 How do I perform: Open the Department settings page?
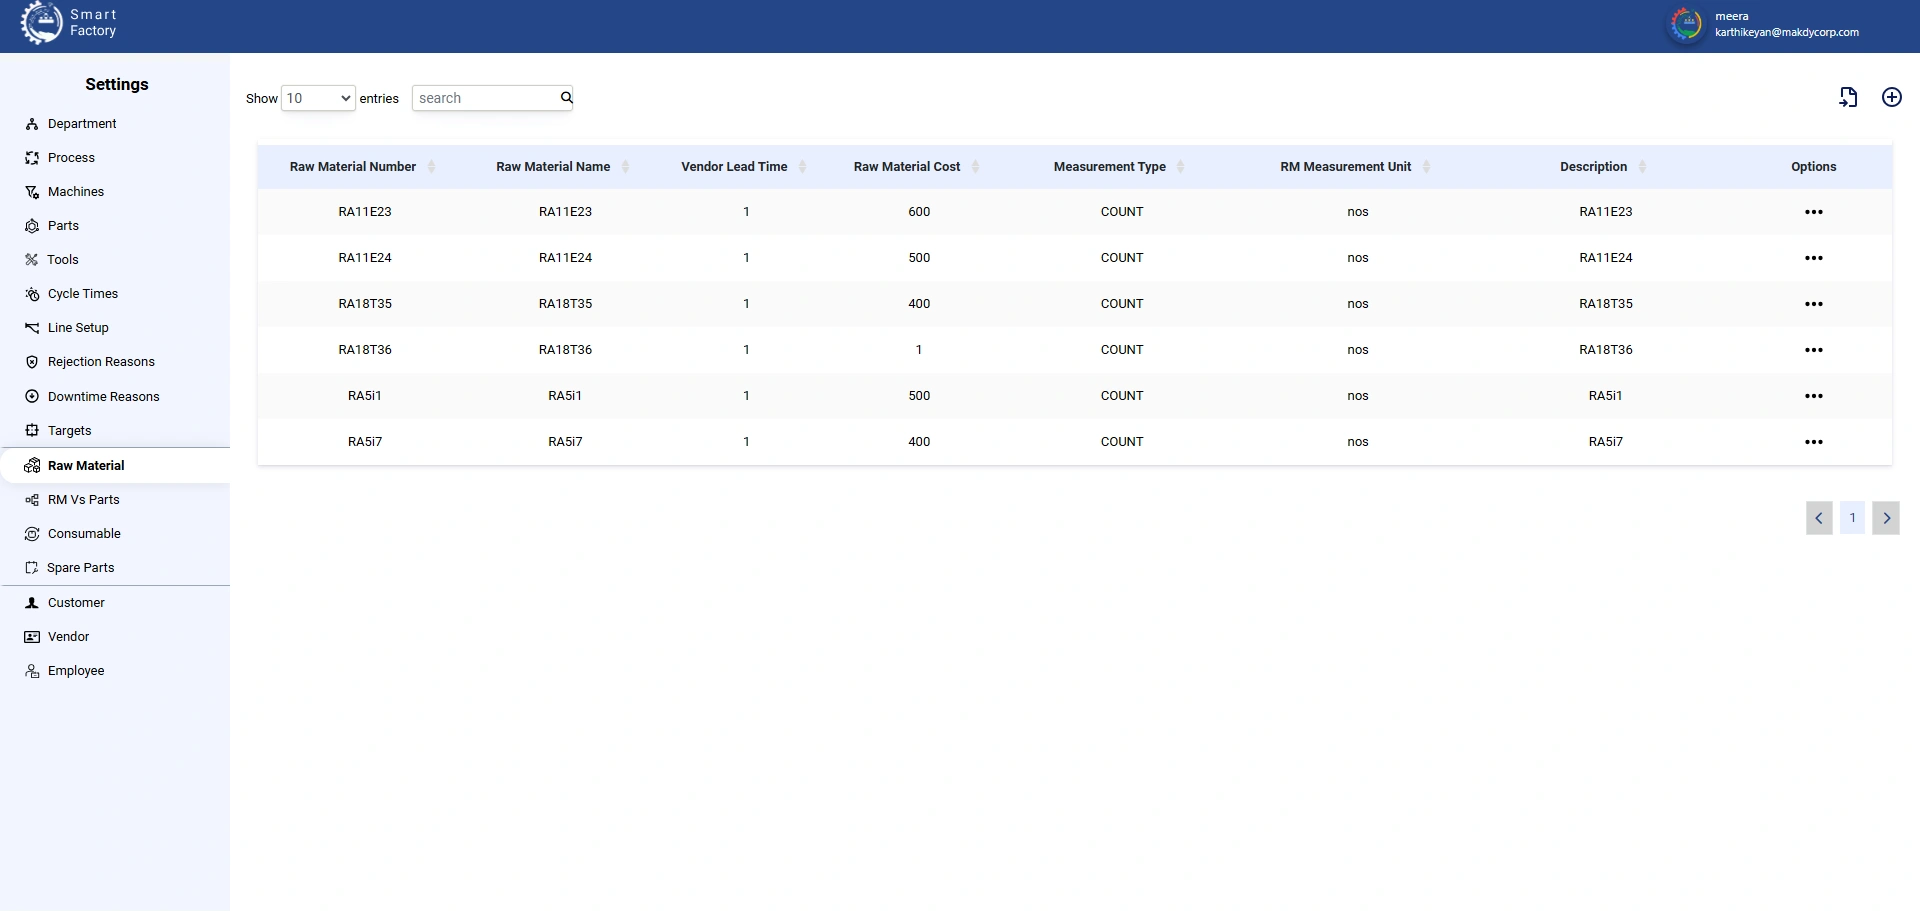point(82,124)
